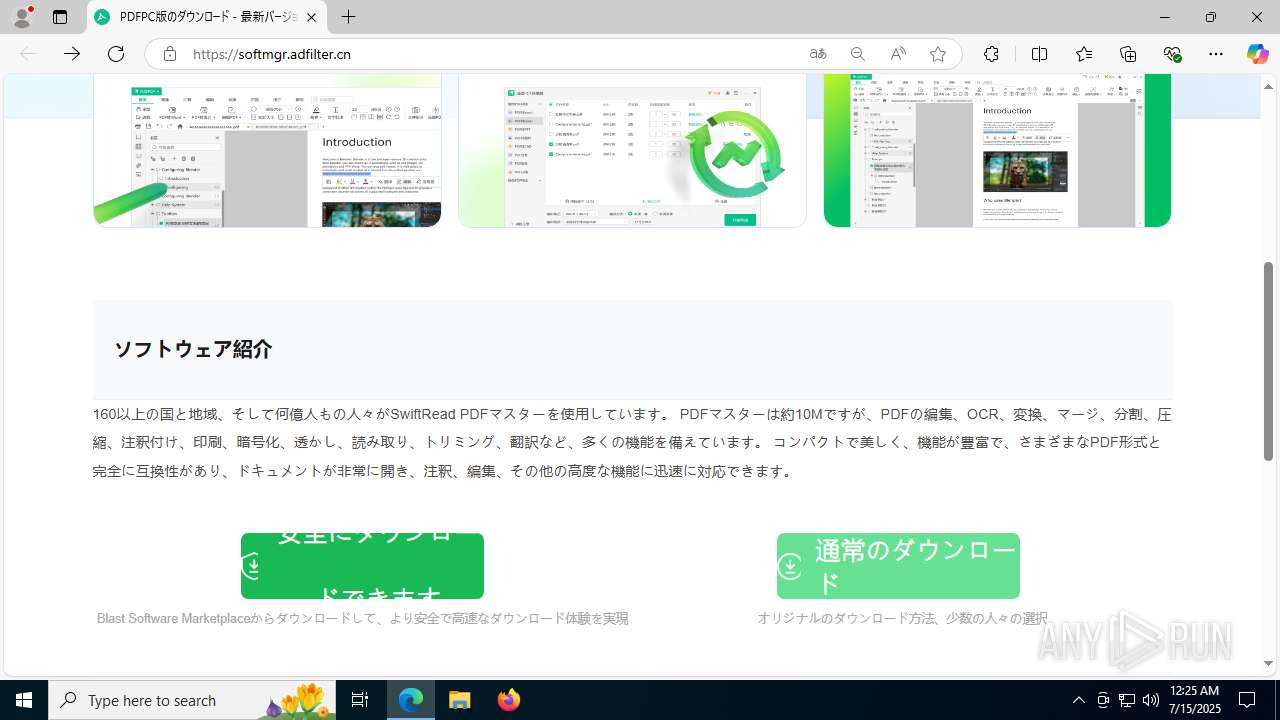The height and width of the screenshot is (720, 1280).
Task: Click the taskbar search box
Action: pos(193,700)
